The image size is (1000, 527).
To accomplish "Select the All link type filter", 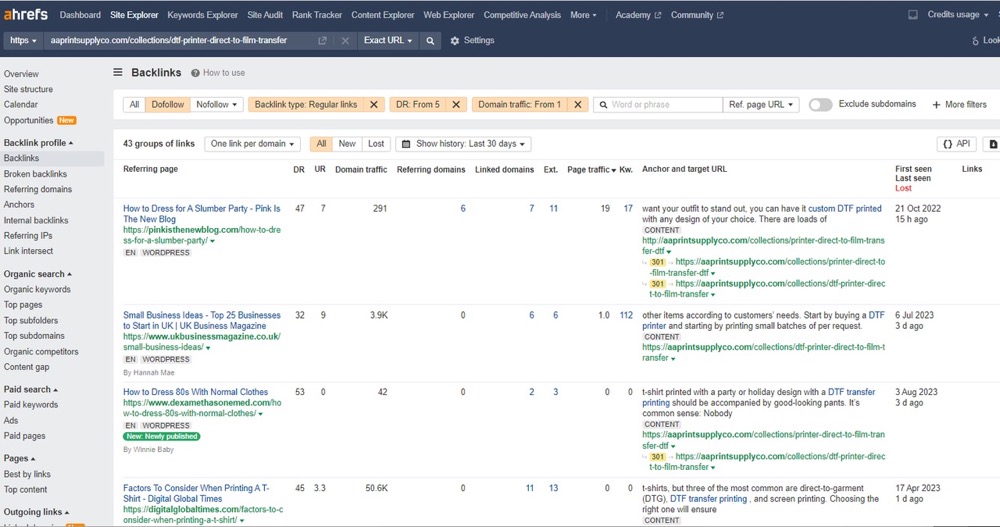I will (x=134, y=105).
